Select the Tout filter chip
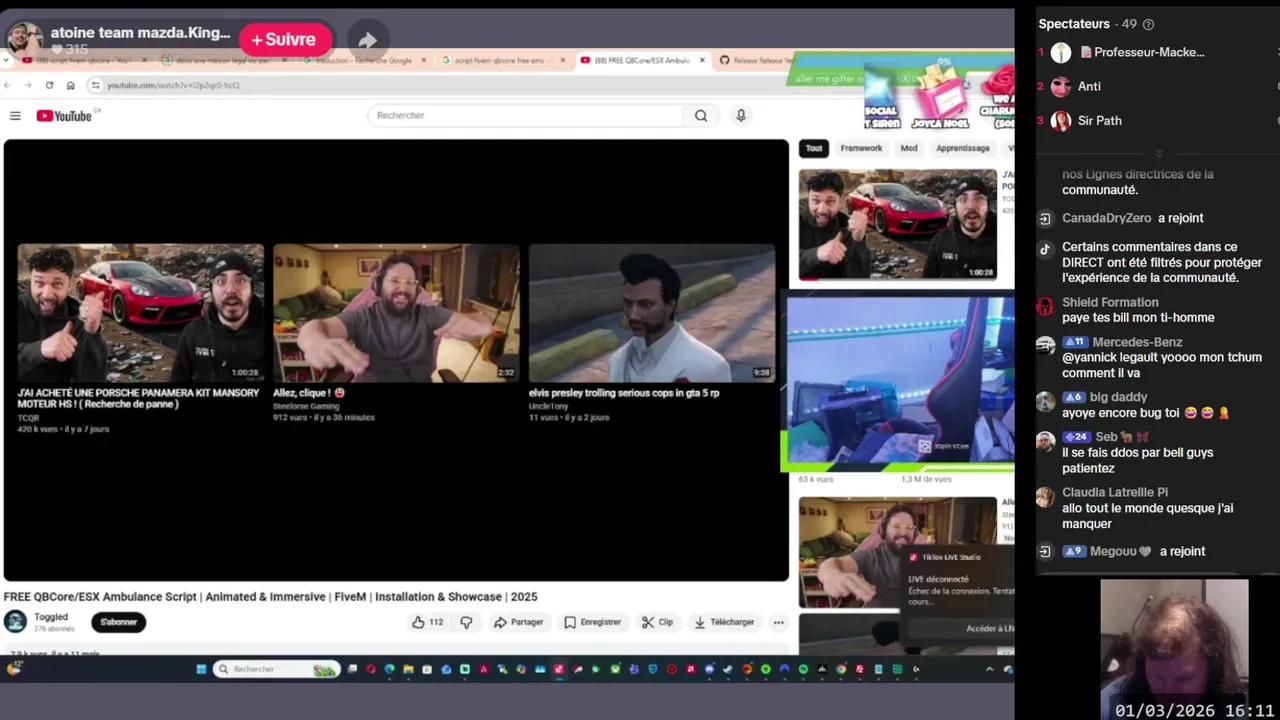Viewport: 1280px width, 720px height. (814, 148)
